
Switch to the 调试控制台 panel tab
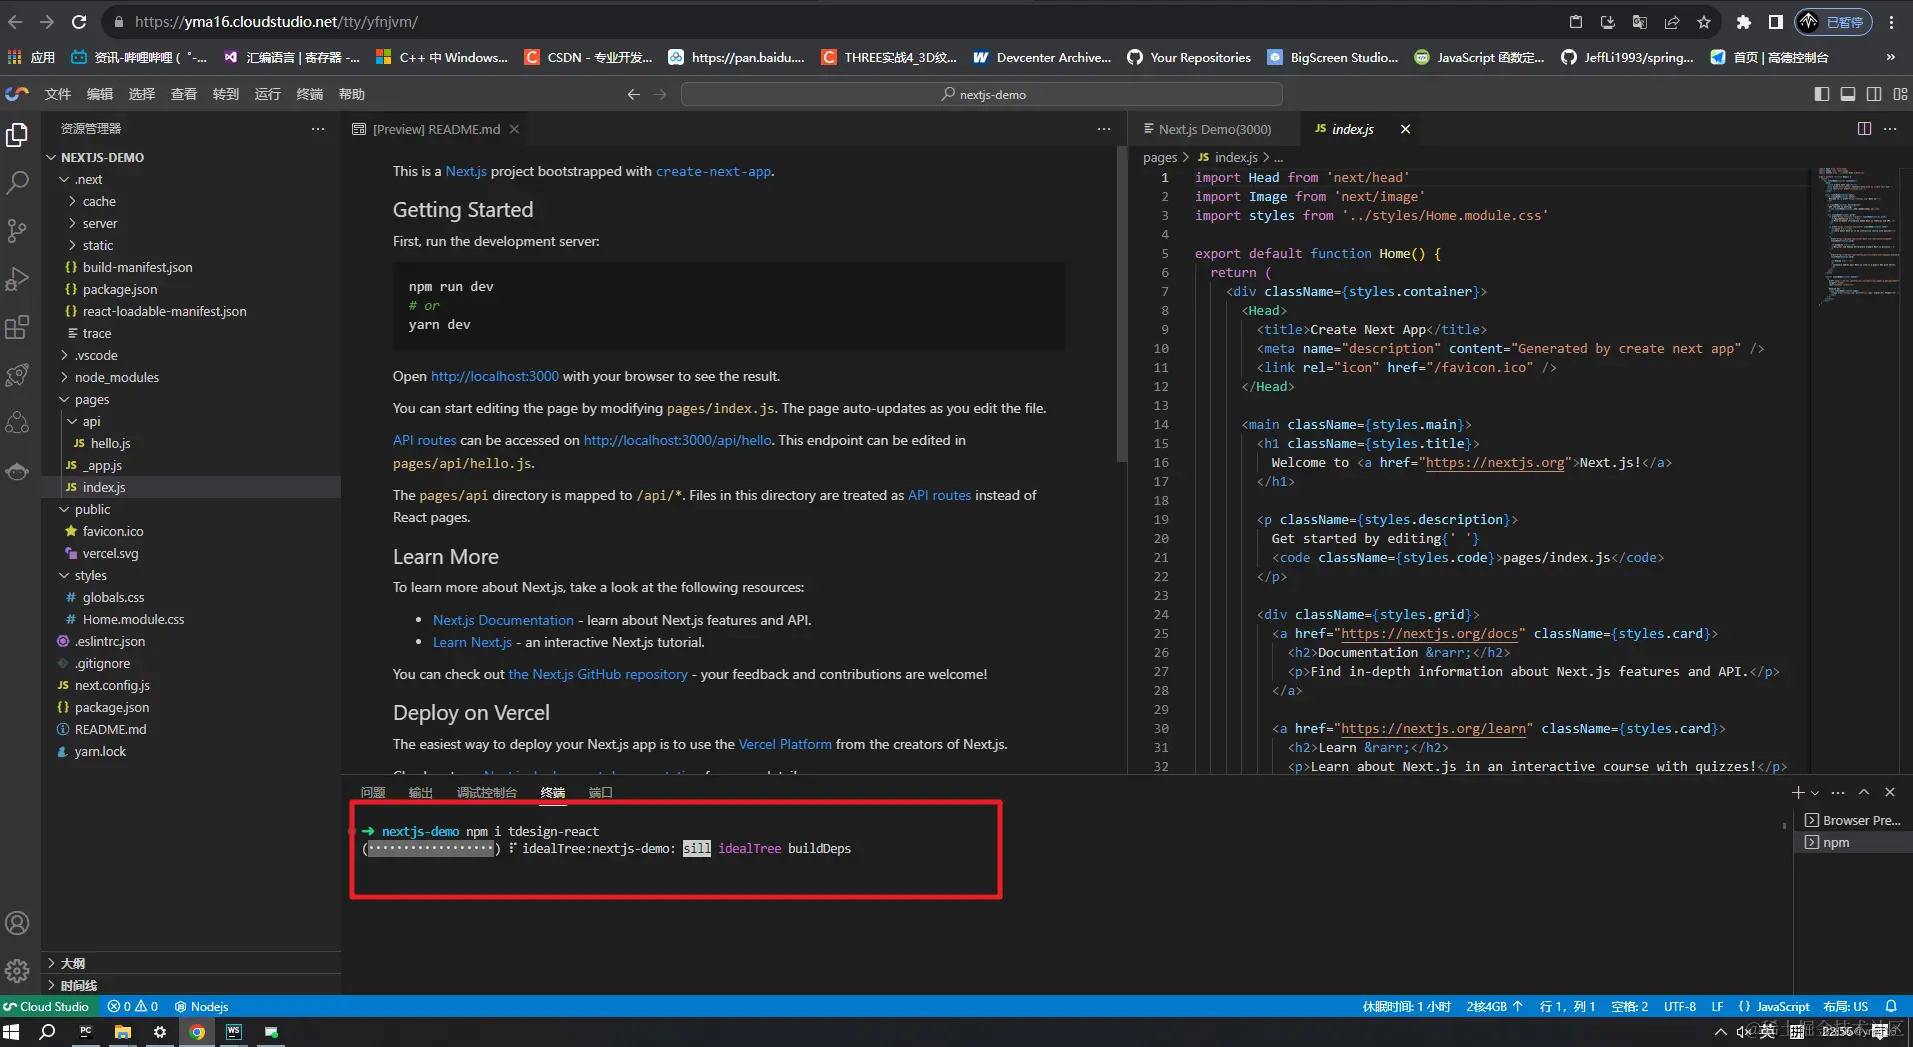[x=487, y=792]
